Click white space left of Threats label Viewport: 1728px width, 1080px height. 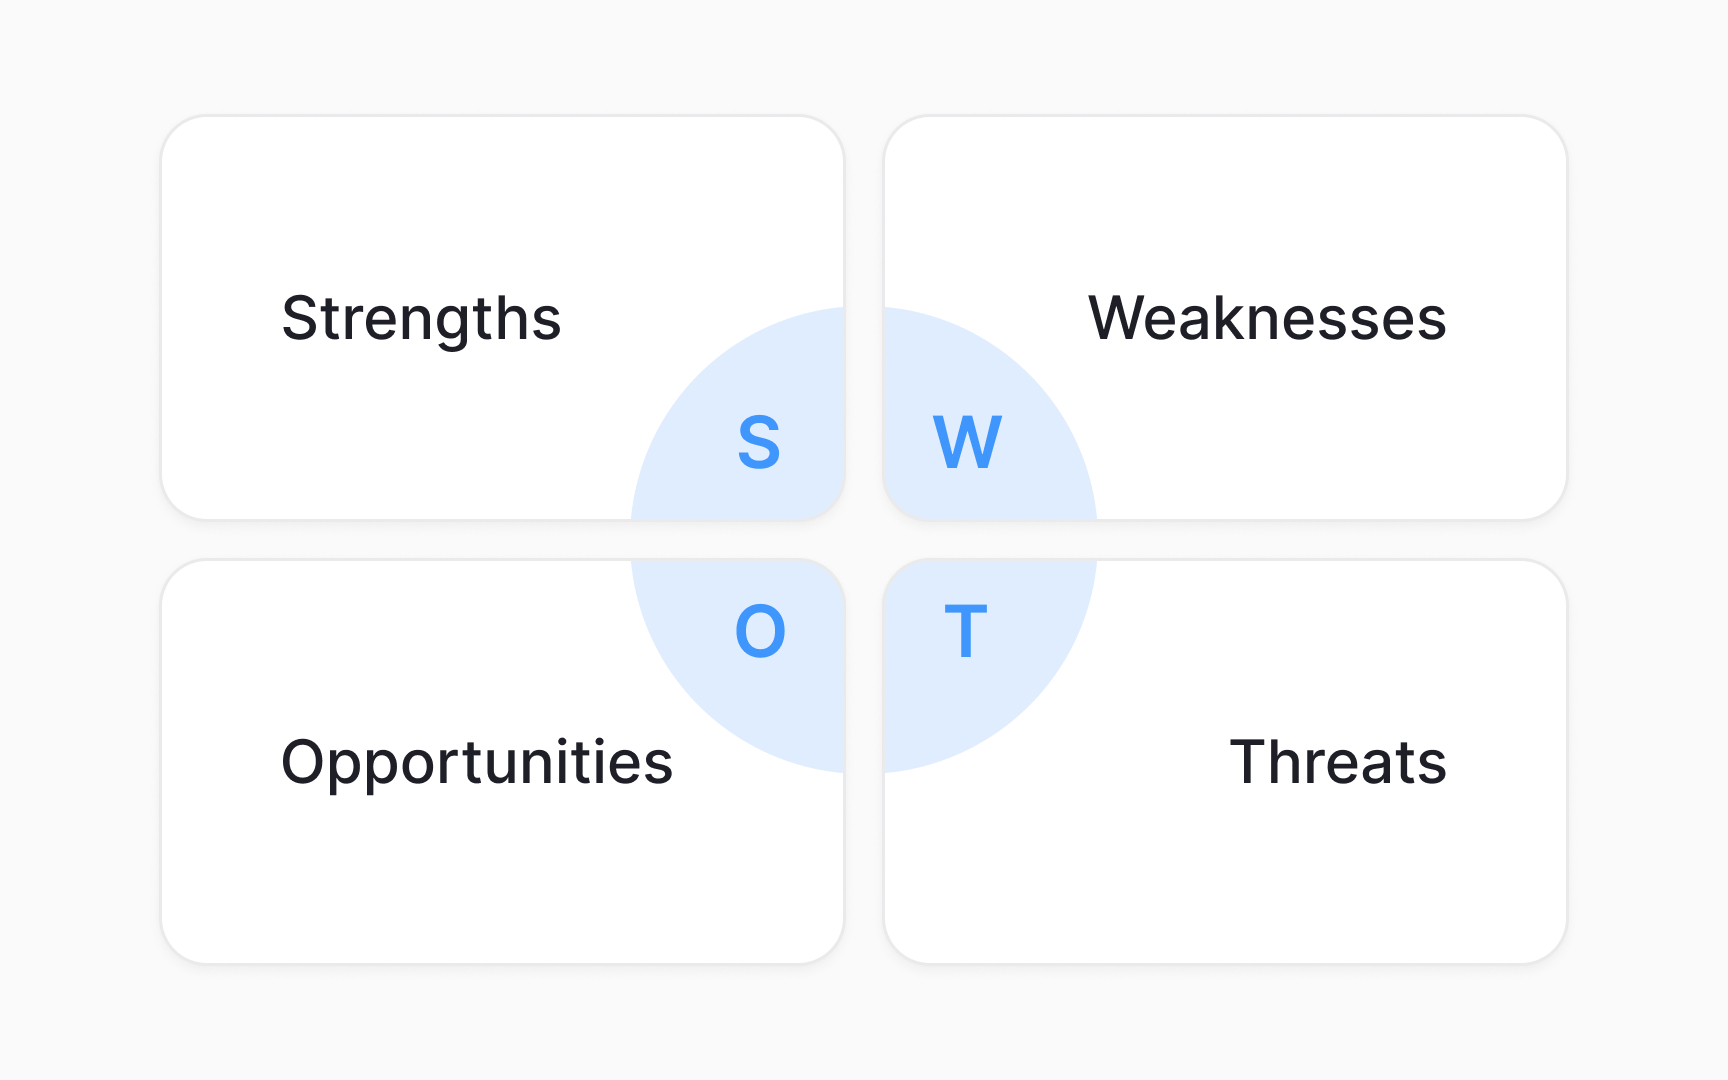[1160, 762]
